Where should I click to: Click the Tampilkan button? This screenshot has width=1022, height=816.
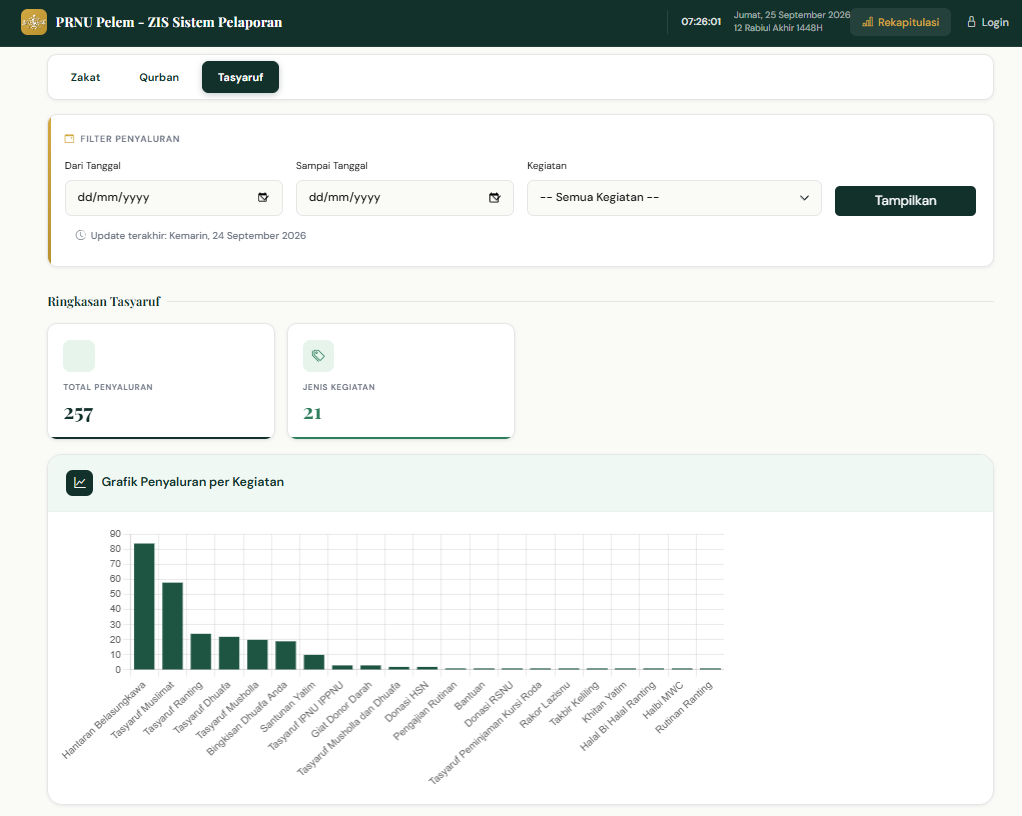(x=905, y=201)
